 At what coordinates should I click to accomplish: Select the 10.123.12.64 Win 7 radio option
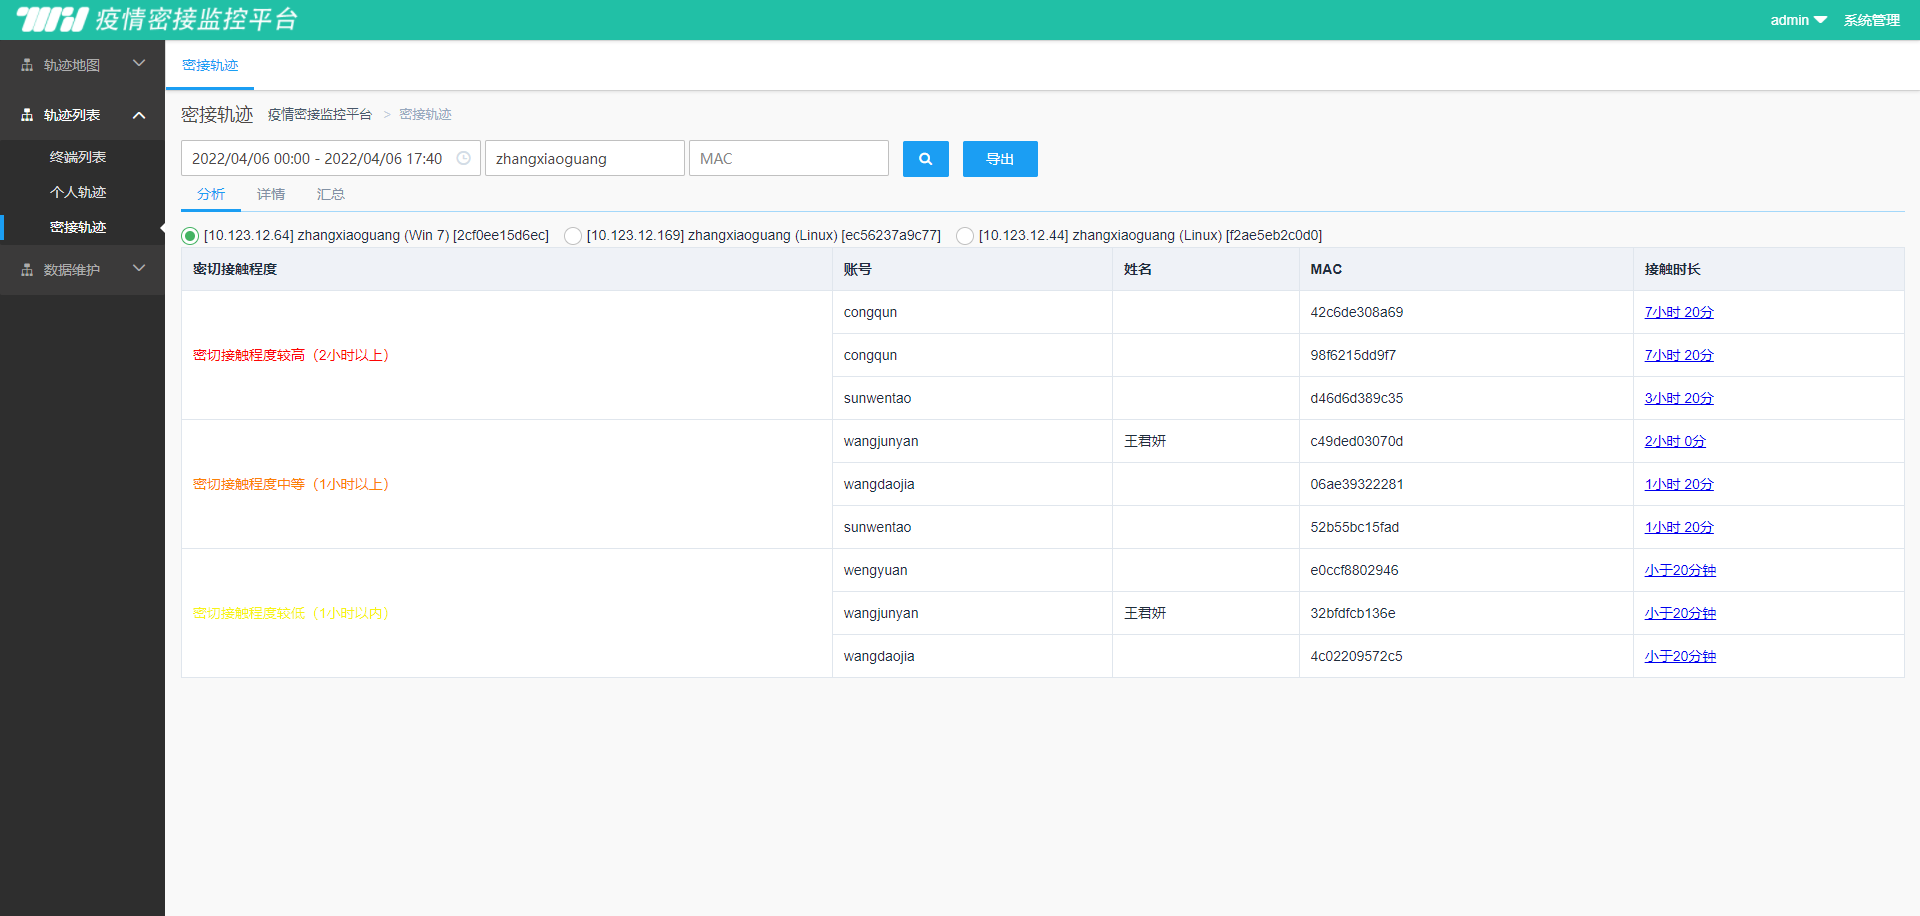pyautogui.click(x=190, y=236)
